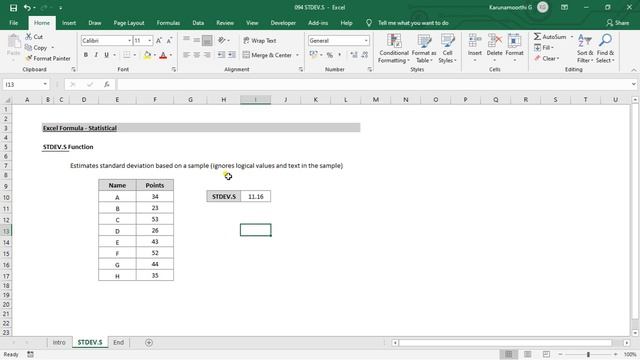Open Conditional Formatting dropdown

point(393,49)
